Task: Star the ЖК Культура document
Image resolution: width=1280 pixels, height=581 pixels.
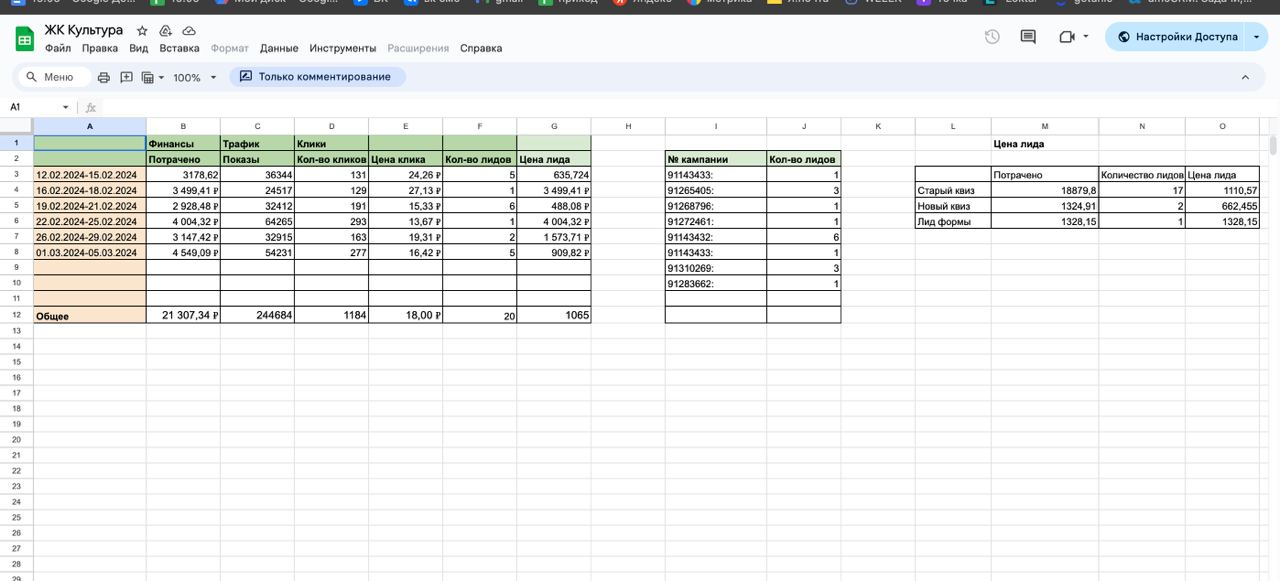Action: (142, 31)
